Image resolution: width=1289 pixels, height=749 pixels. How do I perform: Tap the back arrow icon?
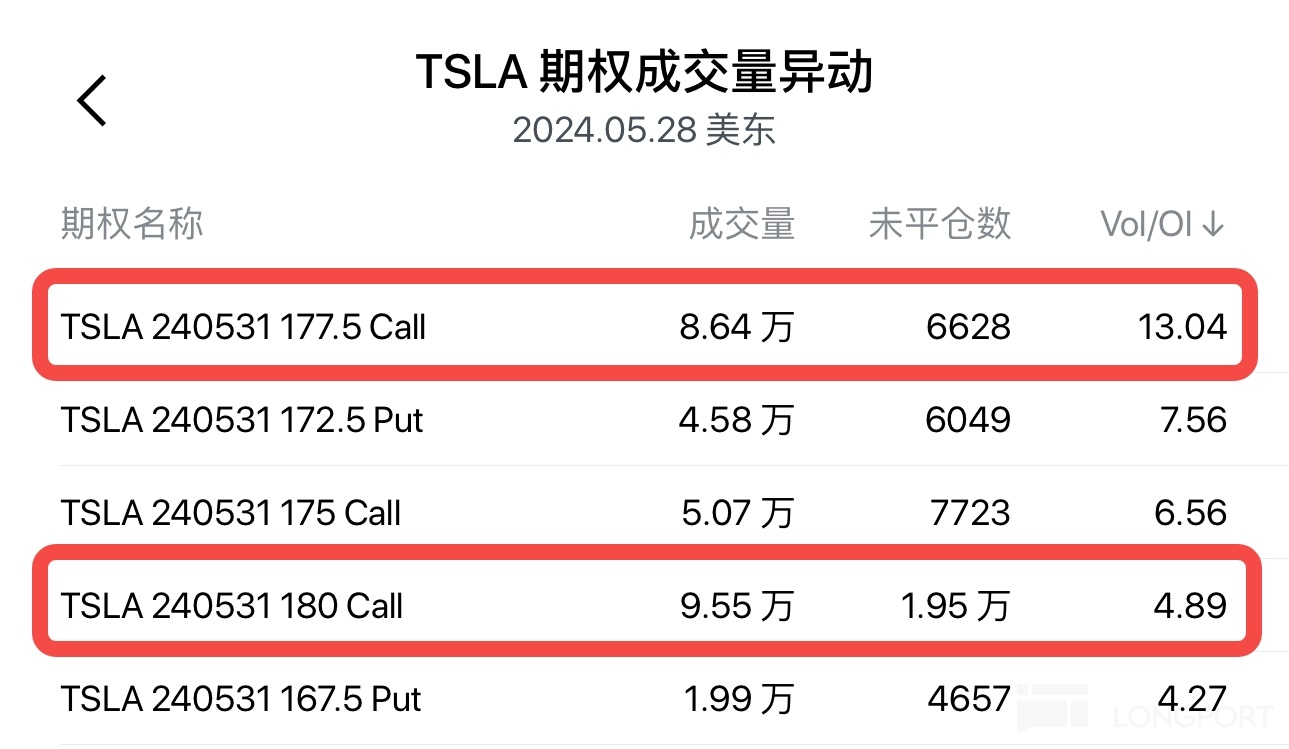[x=92, y=101]
